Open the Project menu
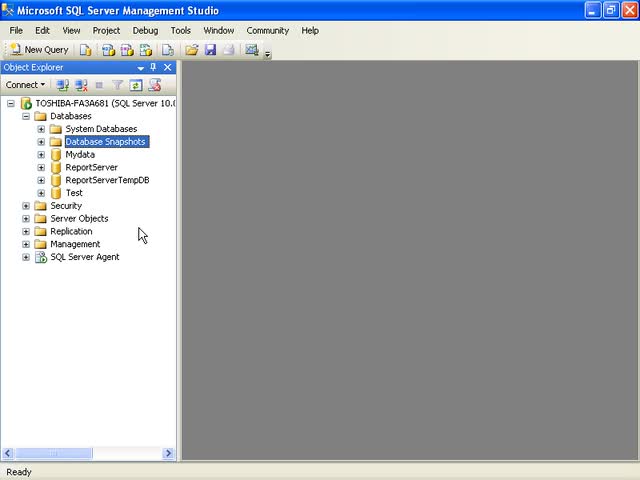The height and width of the screenshot is (480, 640). (x=106, y=31)
